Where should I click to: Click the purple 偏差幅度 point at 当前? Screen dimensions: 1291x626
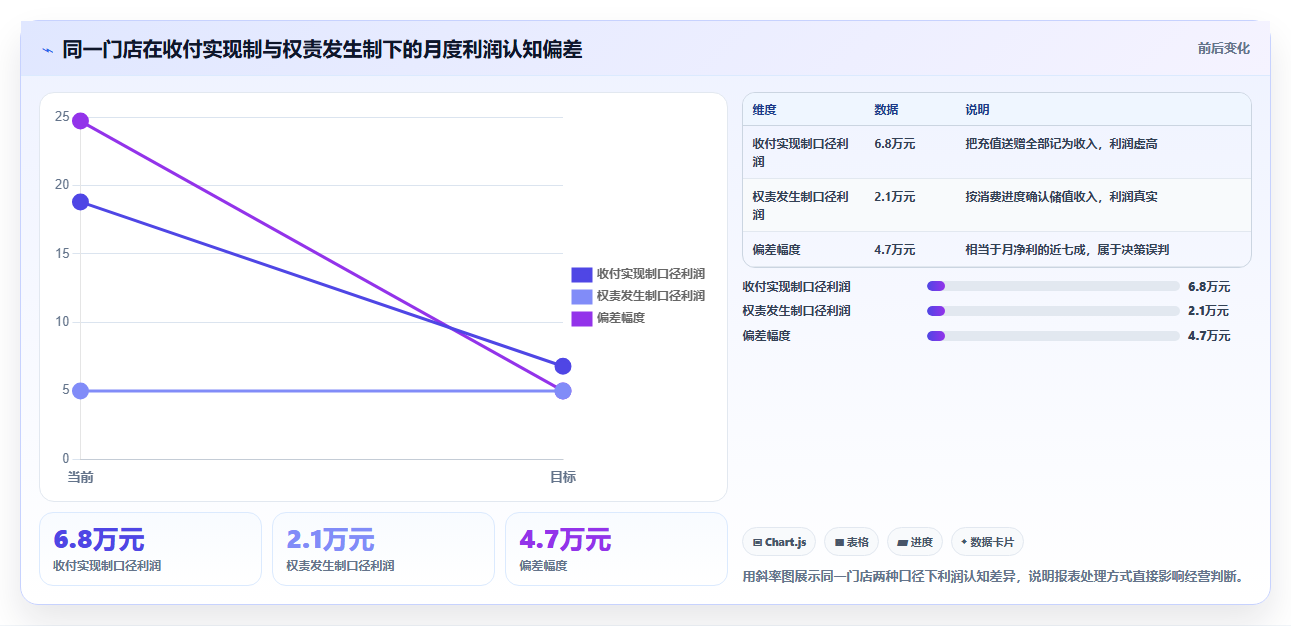[x=80, y=121]
